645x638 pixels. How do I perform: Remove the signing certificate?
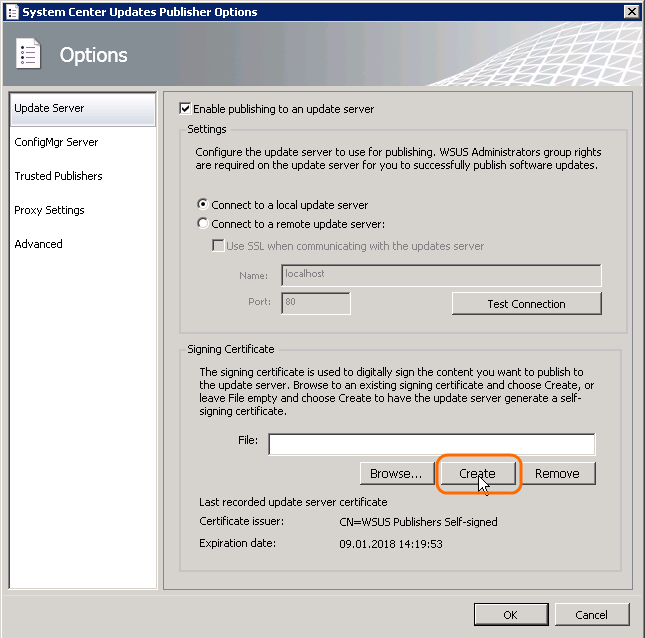tap(557, 473)
